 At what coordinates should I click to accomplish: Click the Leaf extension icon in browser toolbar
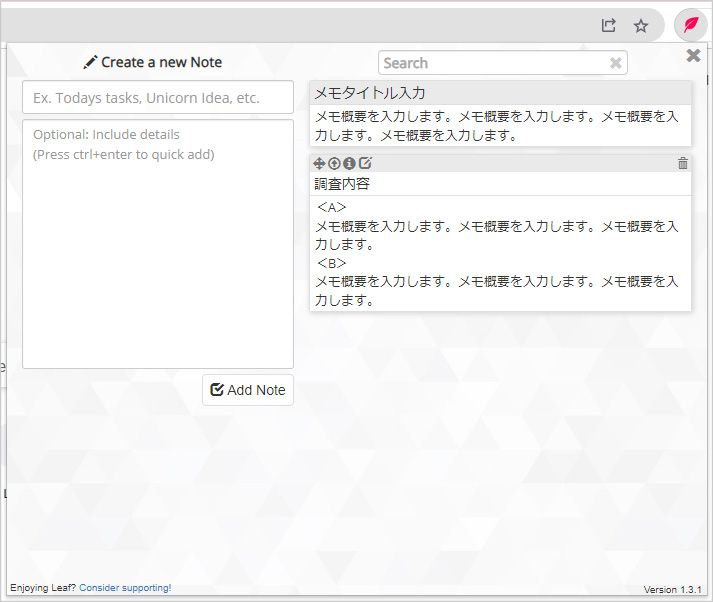691,25
